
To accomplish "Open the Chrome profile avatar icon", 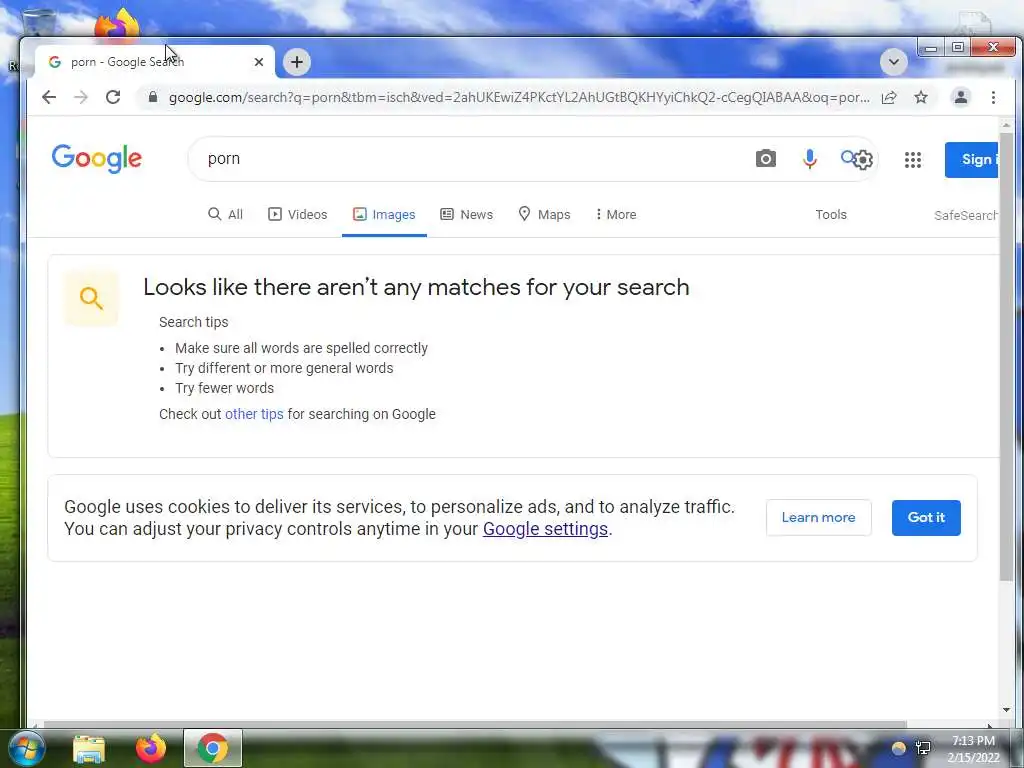I will [x=961, y=97].
